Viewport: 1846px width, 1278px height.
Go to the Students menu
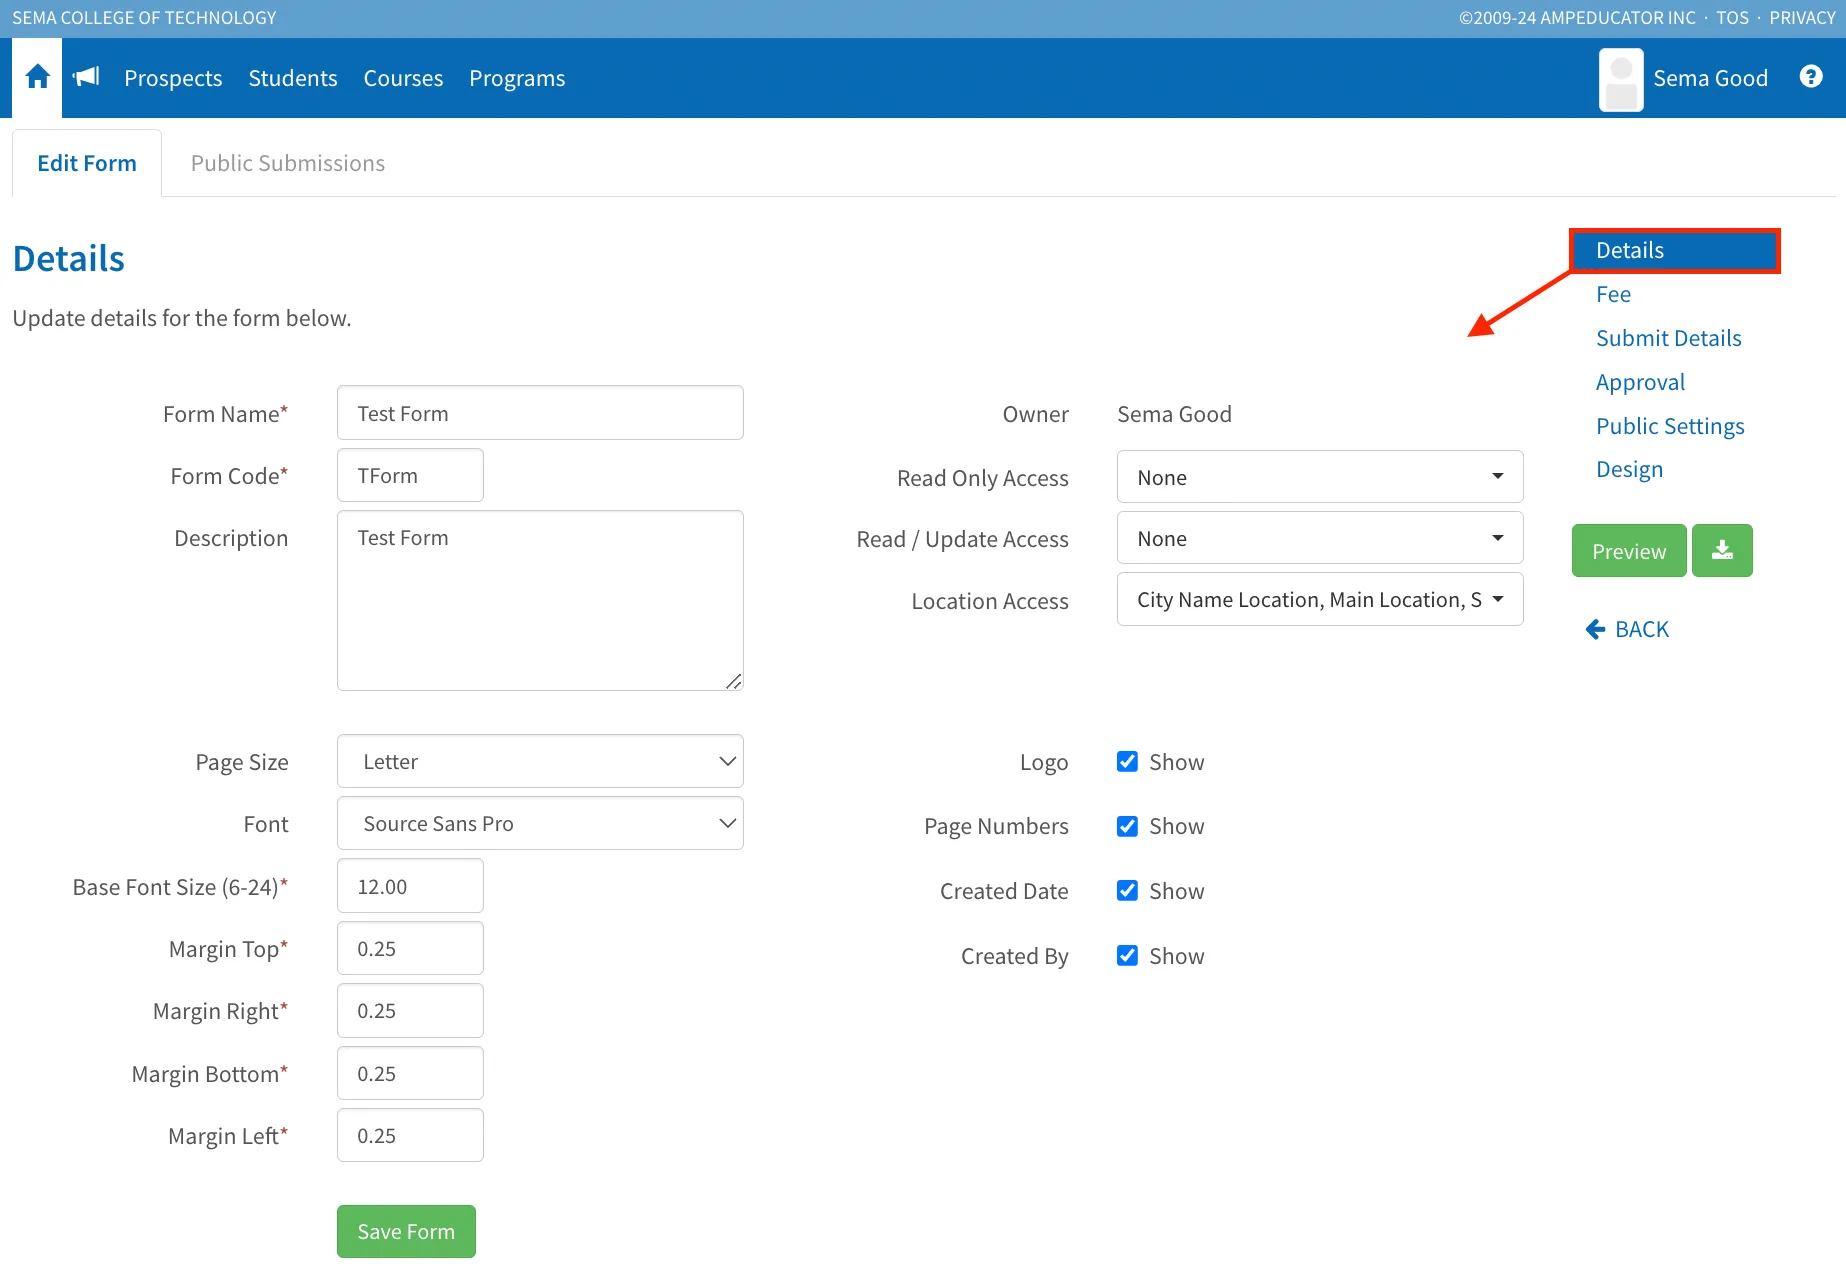point(293,78)
